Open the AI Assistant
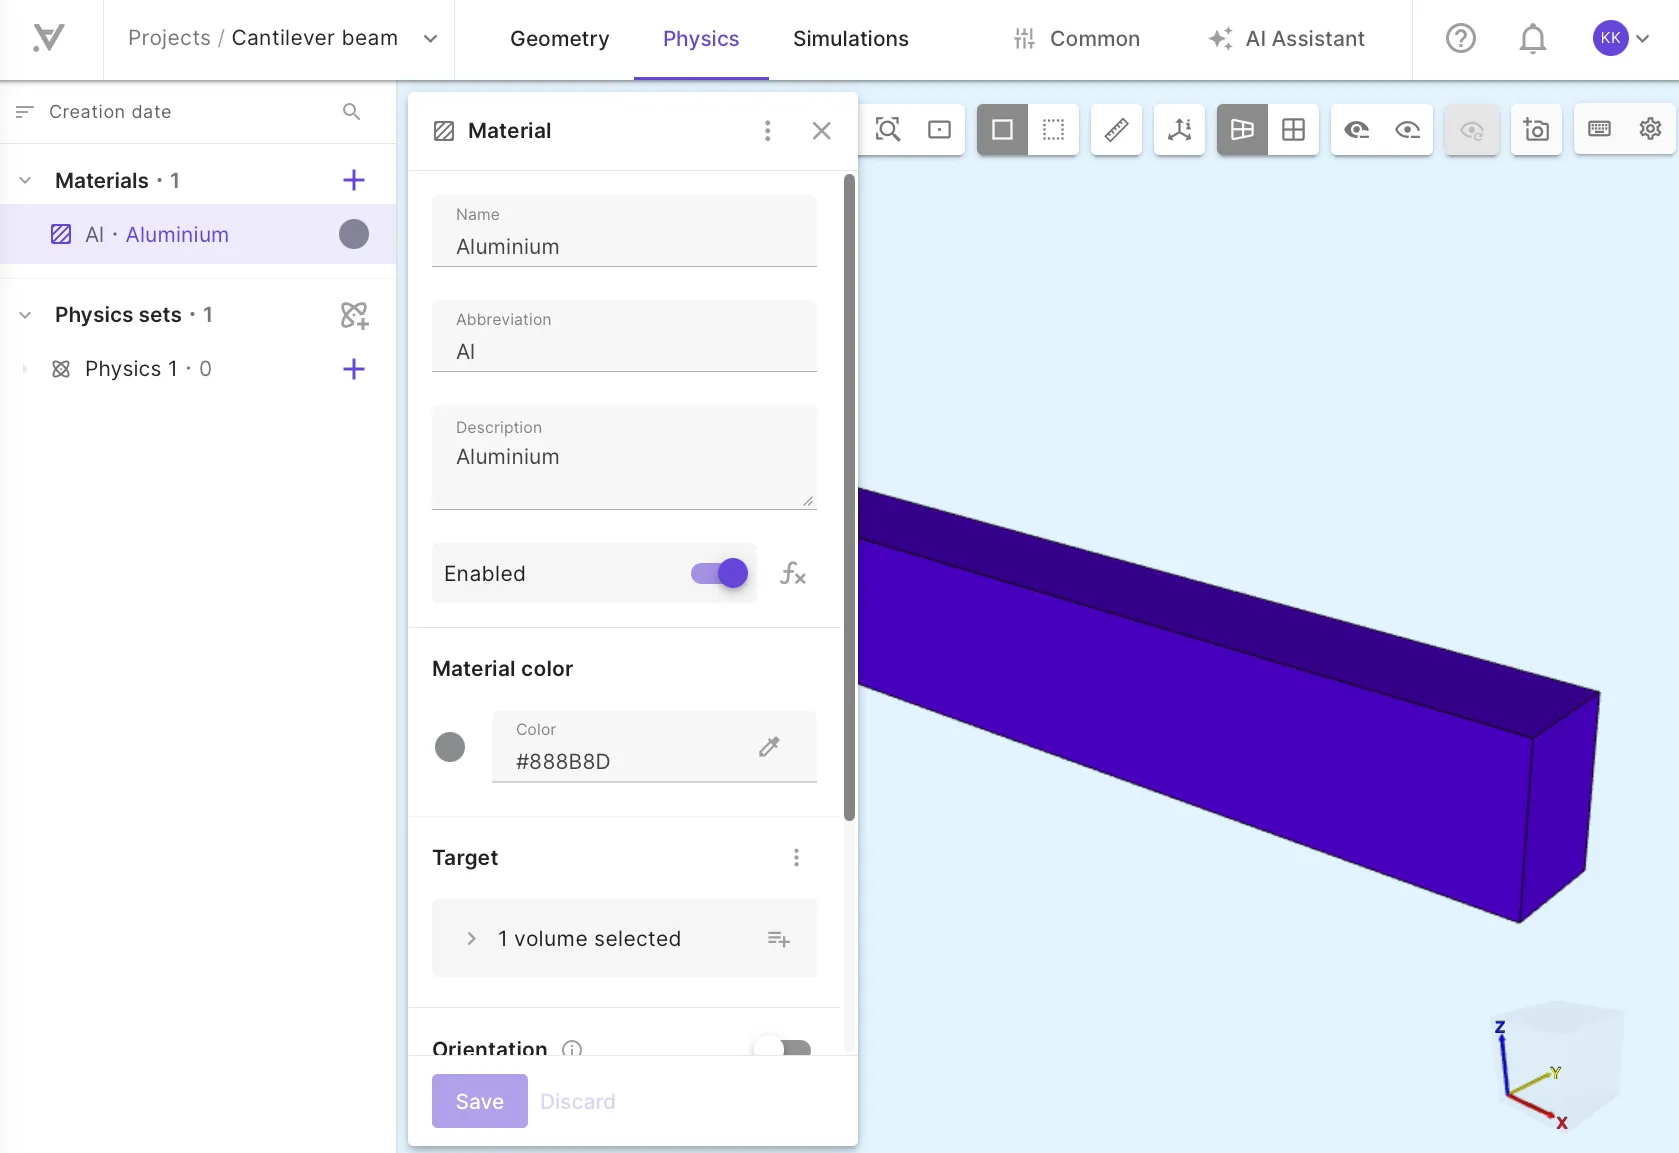Viewport: 1679px width, 1153px height. coord(1286,39)
